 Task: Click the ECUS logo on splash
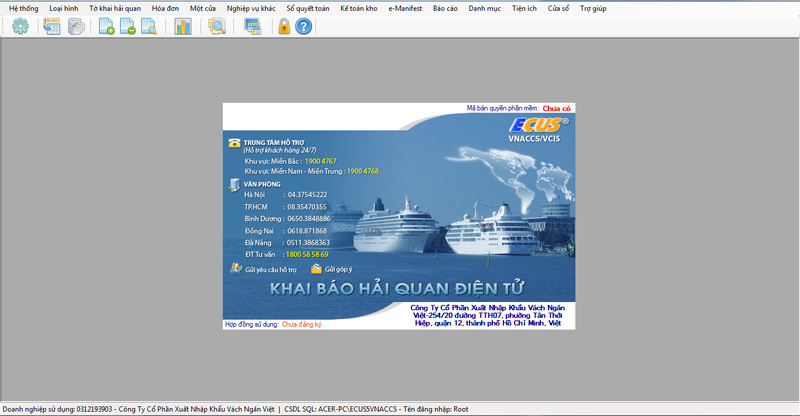pyautogui.click(x=538, y=125)
